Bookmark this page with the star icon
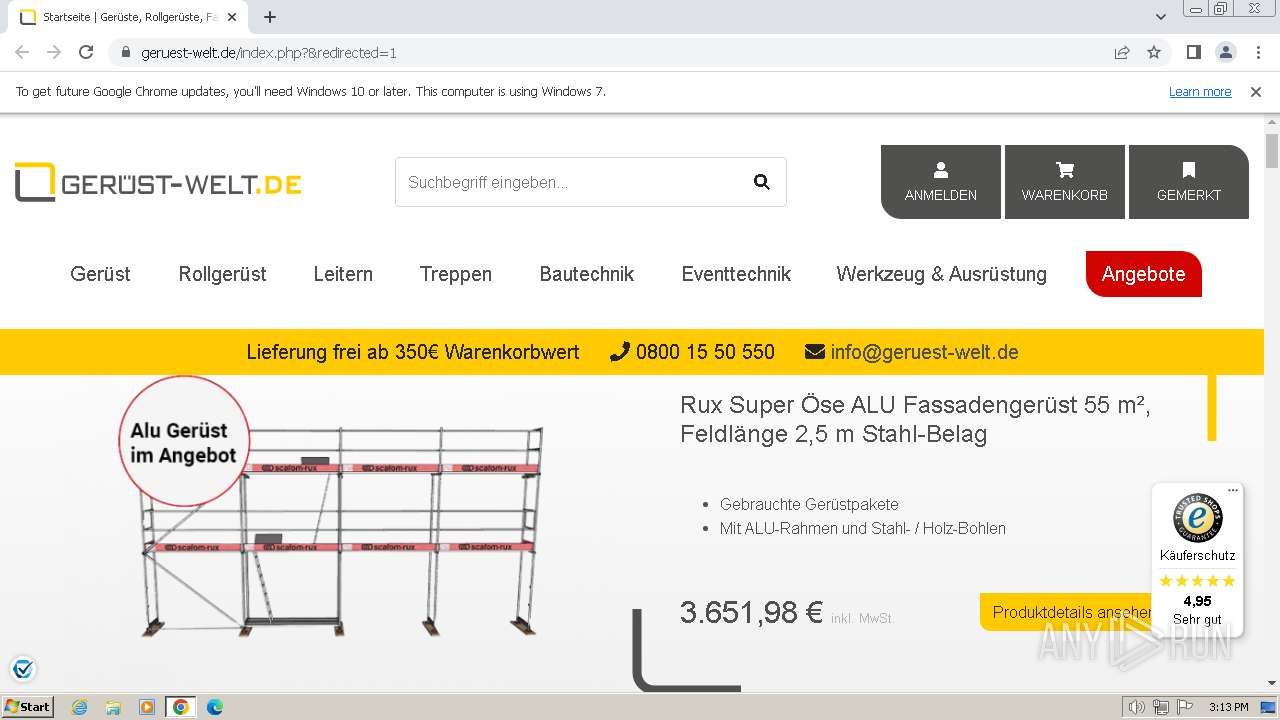This screenshot has height=720, width=1280. [1154, 53]
